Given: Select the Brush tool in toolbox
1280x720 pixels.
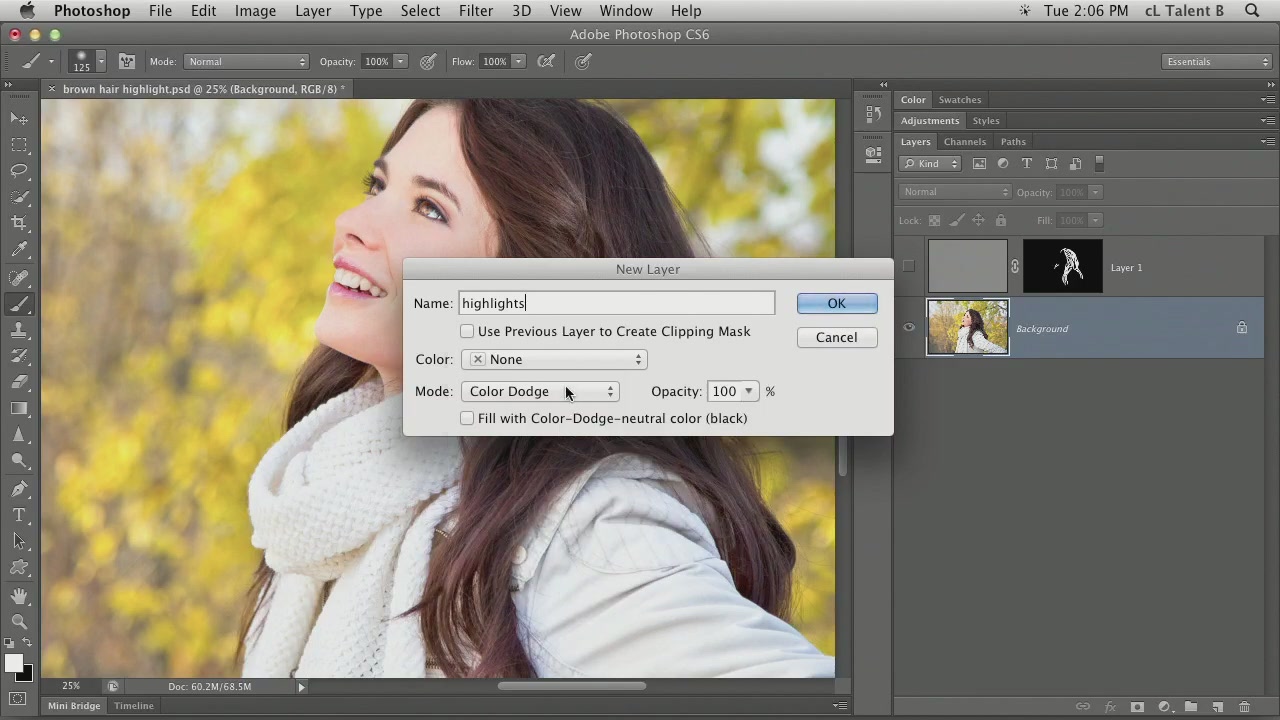Looking at the screenshot, I should pyautogui.click(x=19, y=305).
